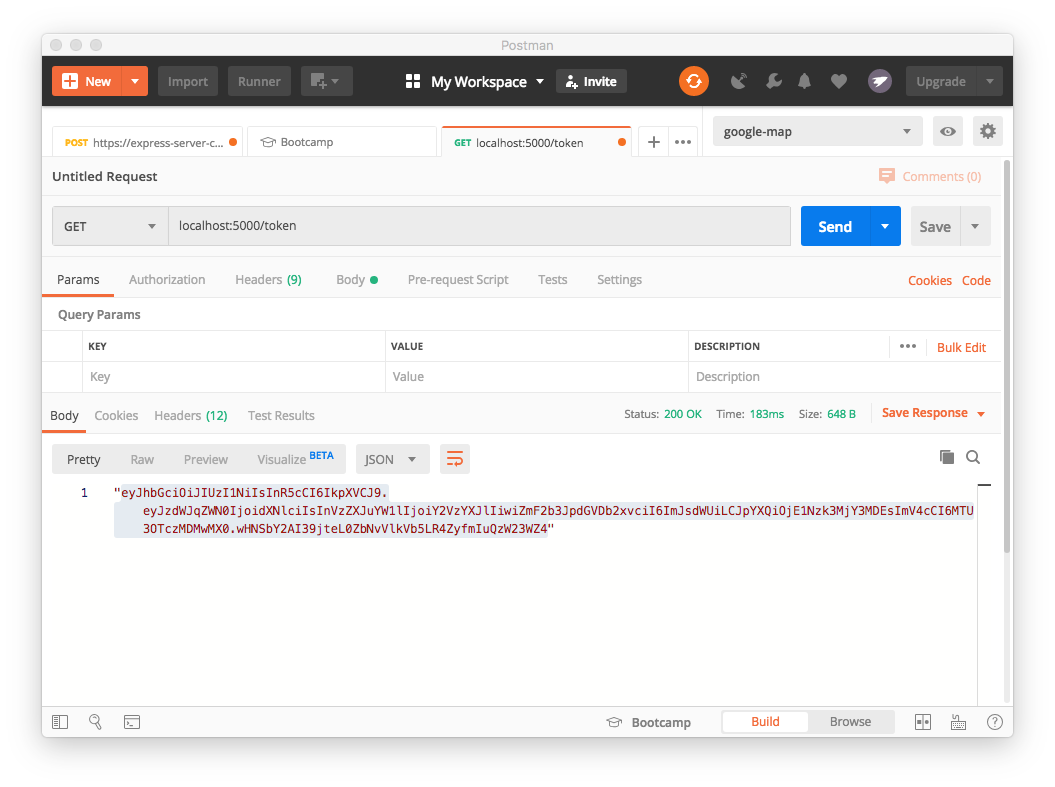Open Settings via the wrench icon

coord(774,81)
